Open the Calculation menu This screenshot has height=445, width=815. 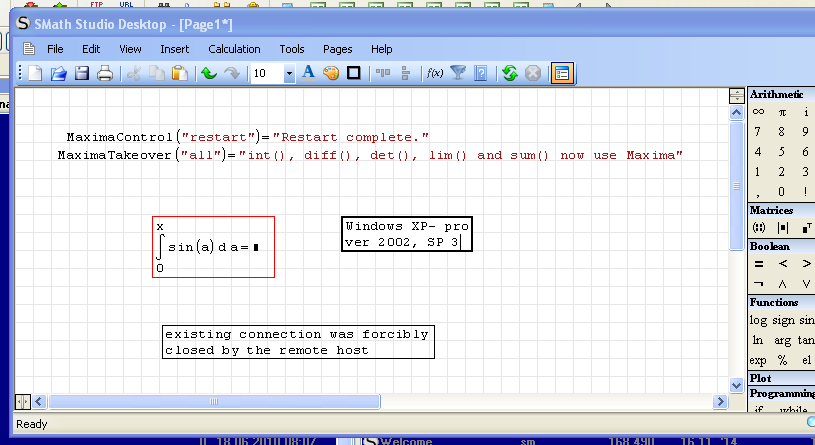tap(234, 49)
